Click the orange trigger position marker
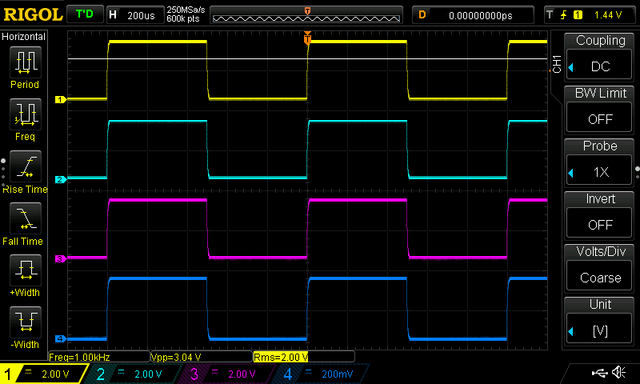 [x=307, y=38]
